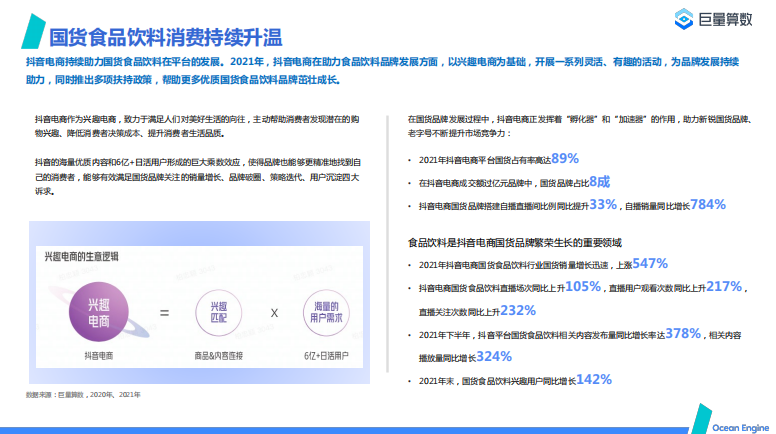Click the 105% statistic
This screenshot has height=434, width=776.
[x=583, y=287]
